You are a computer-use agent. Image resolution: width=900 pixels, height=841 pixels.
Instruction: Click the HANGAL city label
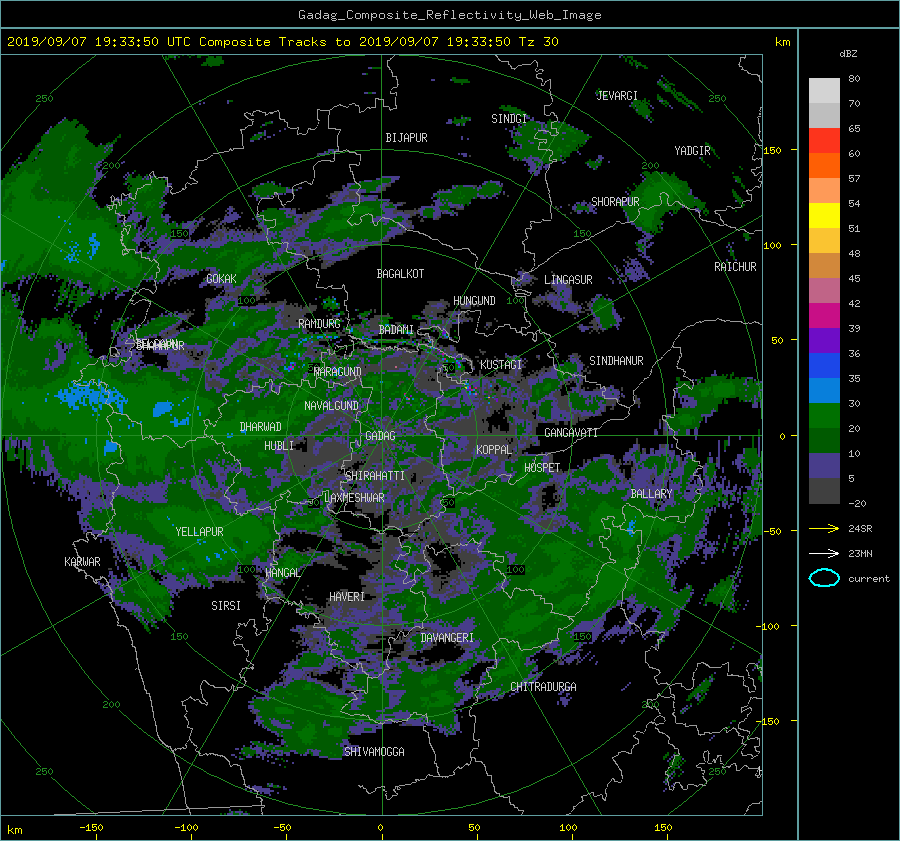tap(282, 573)
